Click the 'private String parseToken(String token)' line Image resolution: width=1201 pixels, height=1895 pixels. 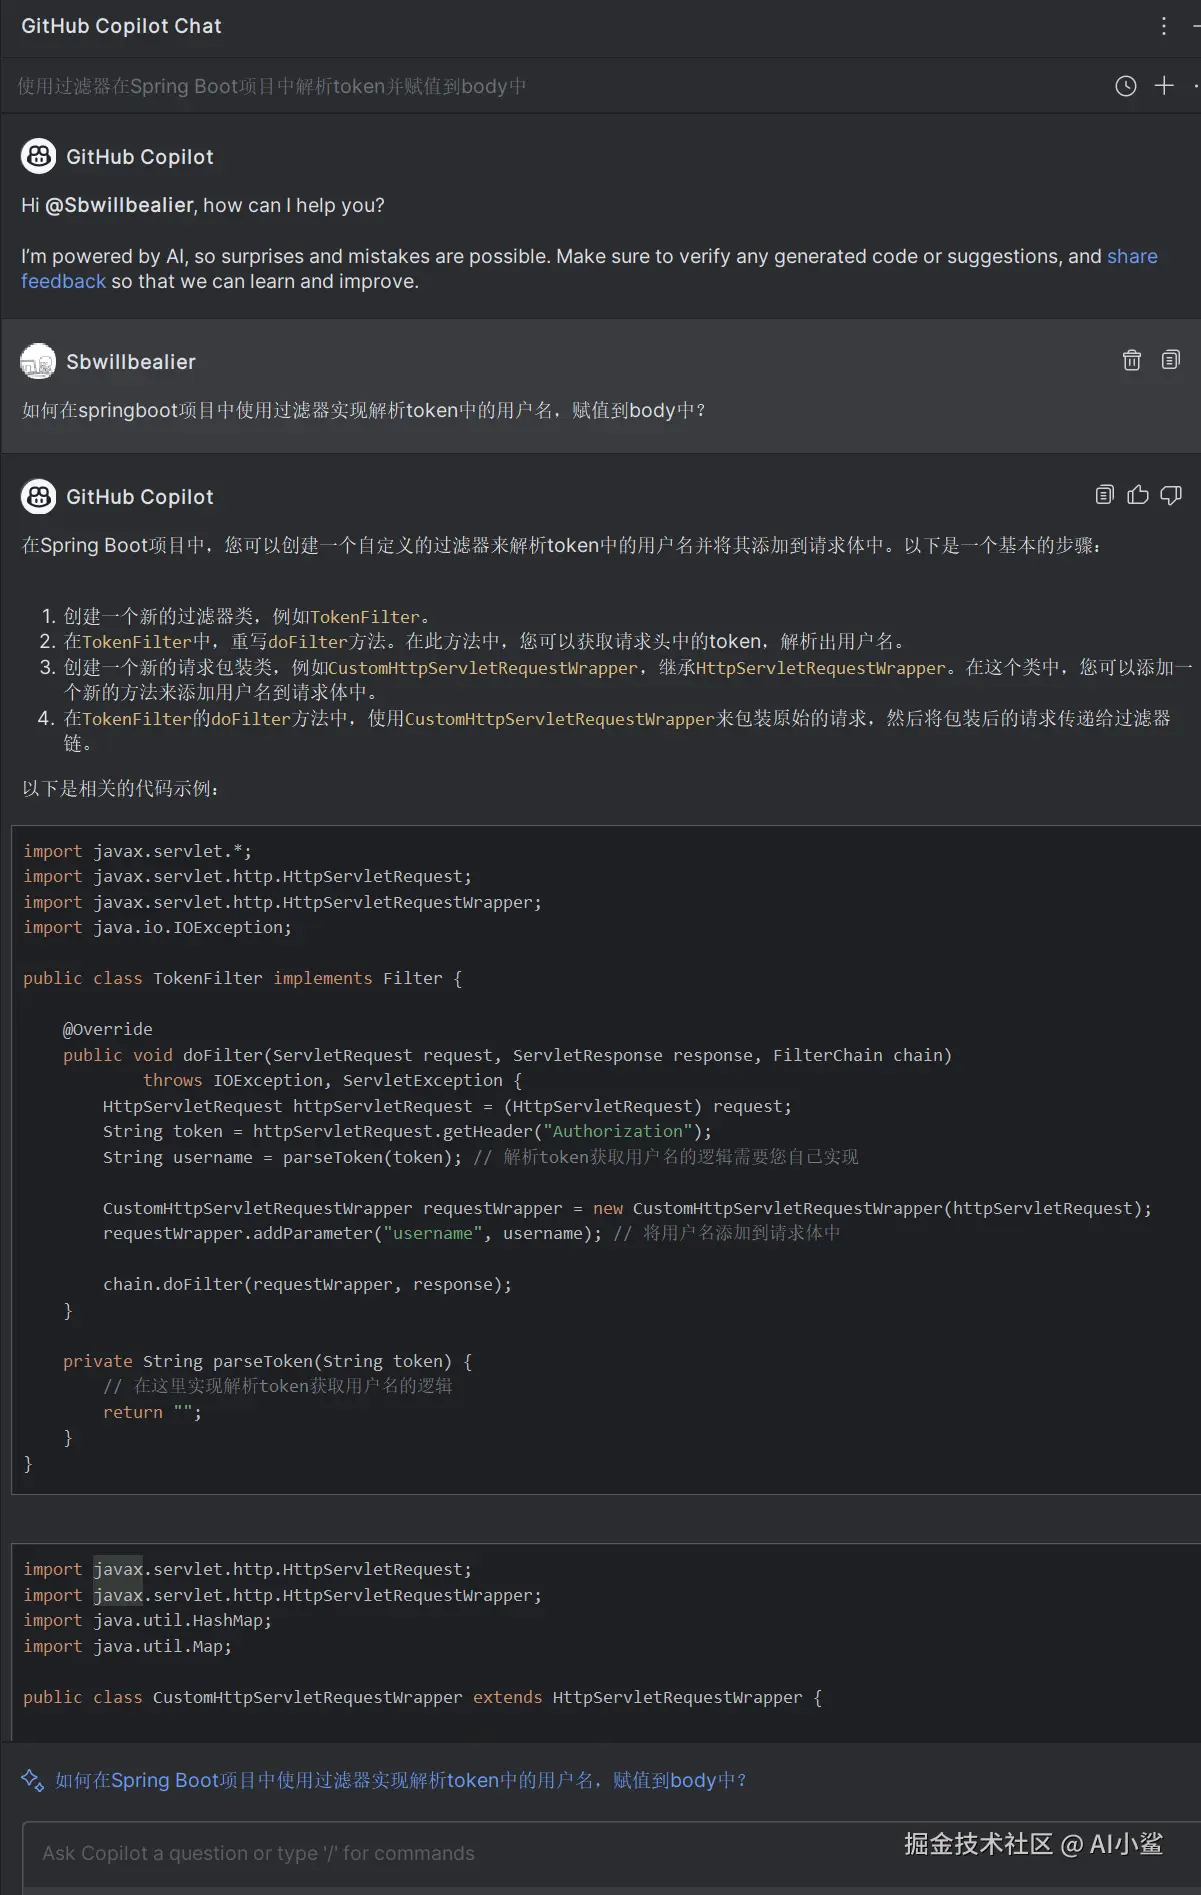tap(267, 1361)
